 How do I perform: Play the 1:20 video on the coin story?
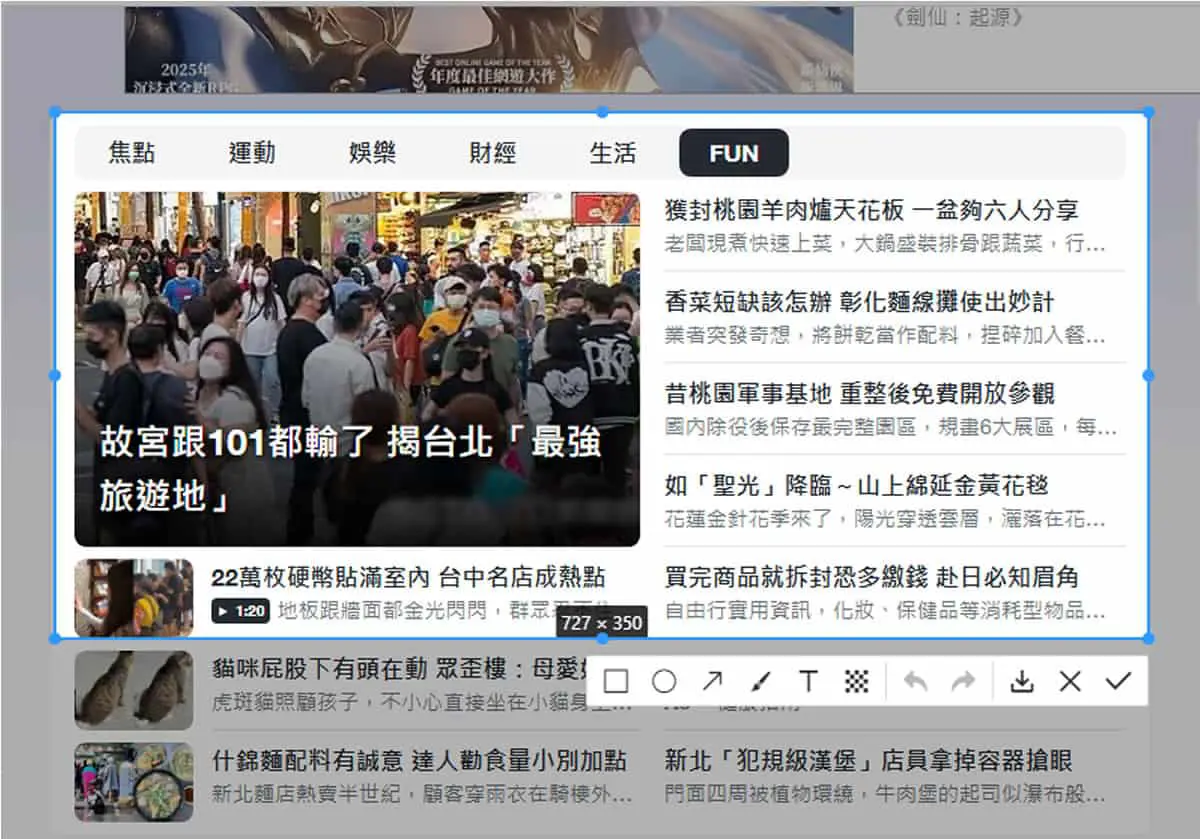tap(240, 611)
